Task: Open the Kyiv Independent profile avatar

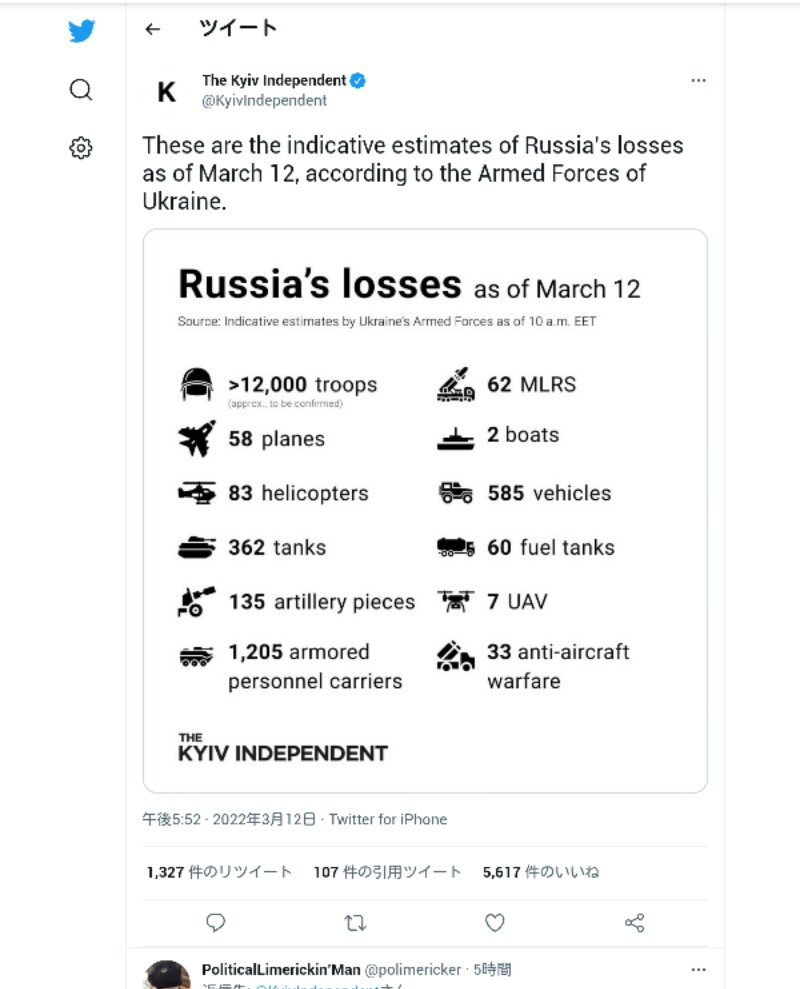Action: [167, 92]
